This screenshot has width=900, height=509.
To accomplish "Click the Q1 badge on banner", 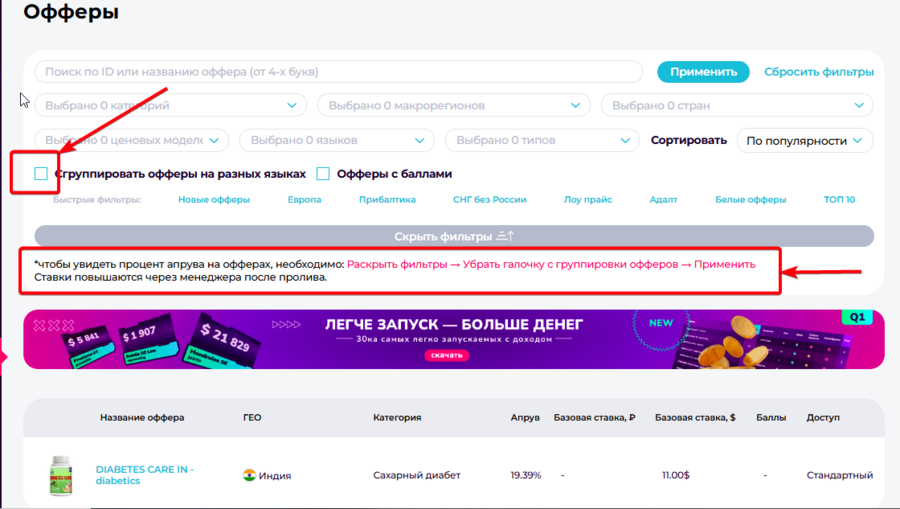I will (857, 317).
